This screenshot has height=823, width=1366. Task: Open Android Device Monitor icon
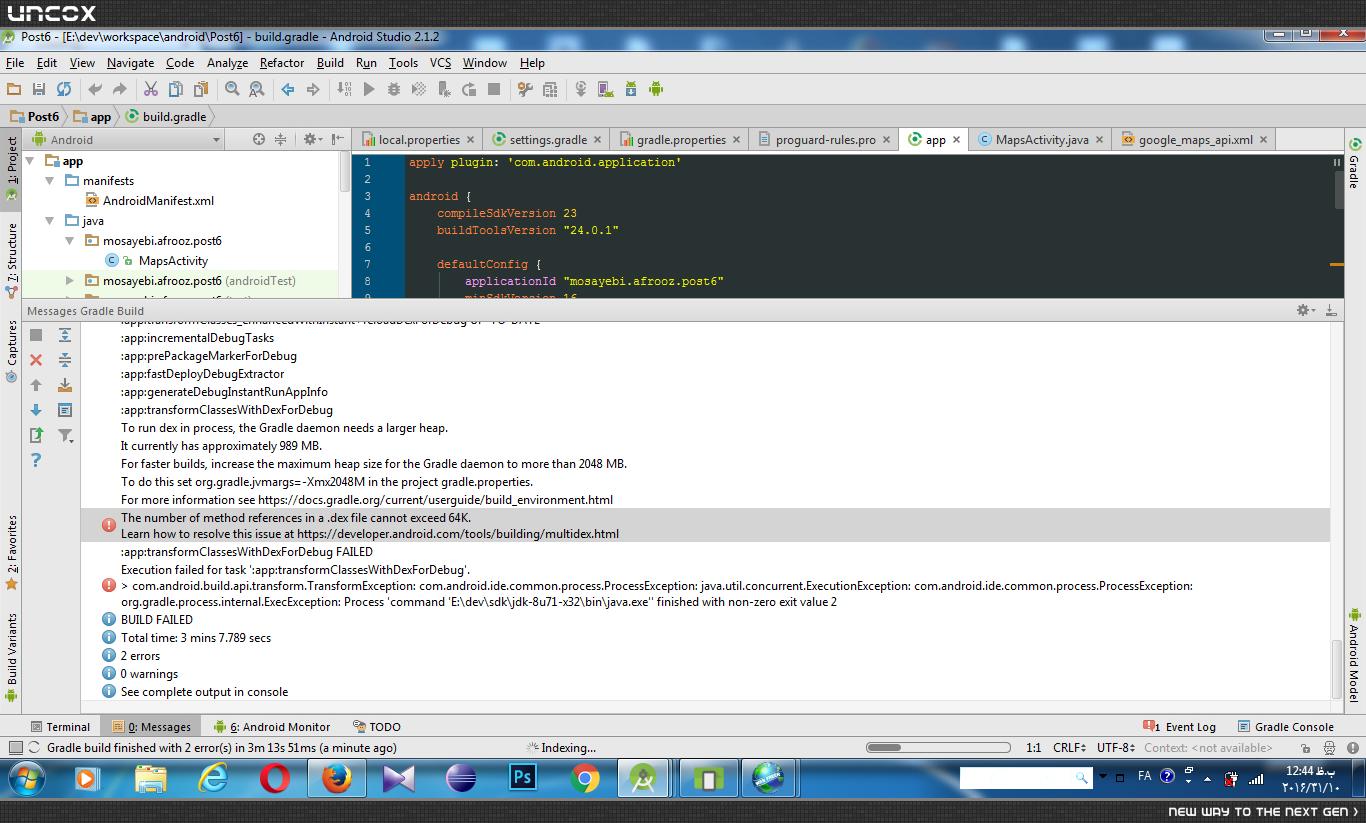[656, 89]
